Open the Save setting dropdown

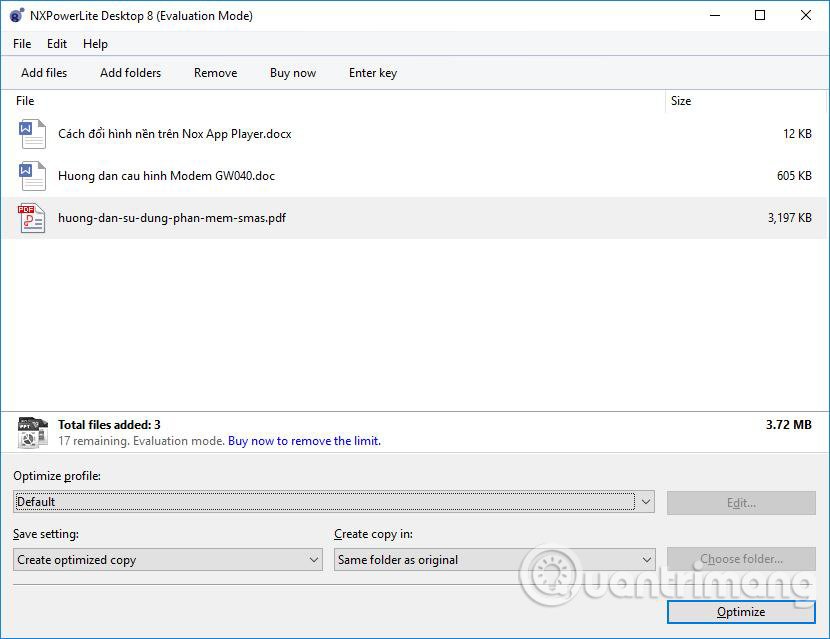click(x=167, y=560)
